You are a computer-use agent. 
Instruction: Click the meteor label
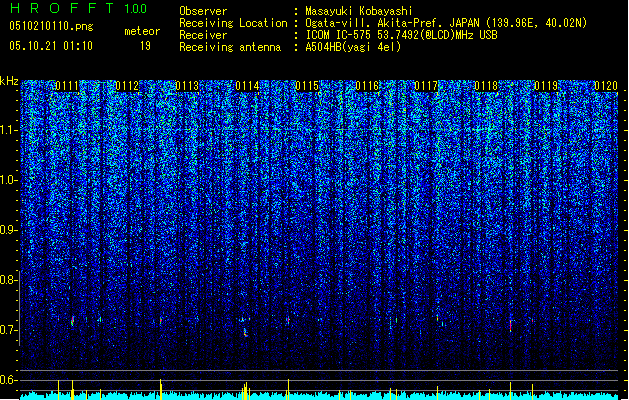142,31
